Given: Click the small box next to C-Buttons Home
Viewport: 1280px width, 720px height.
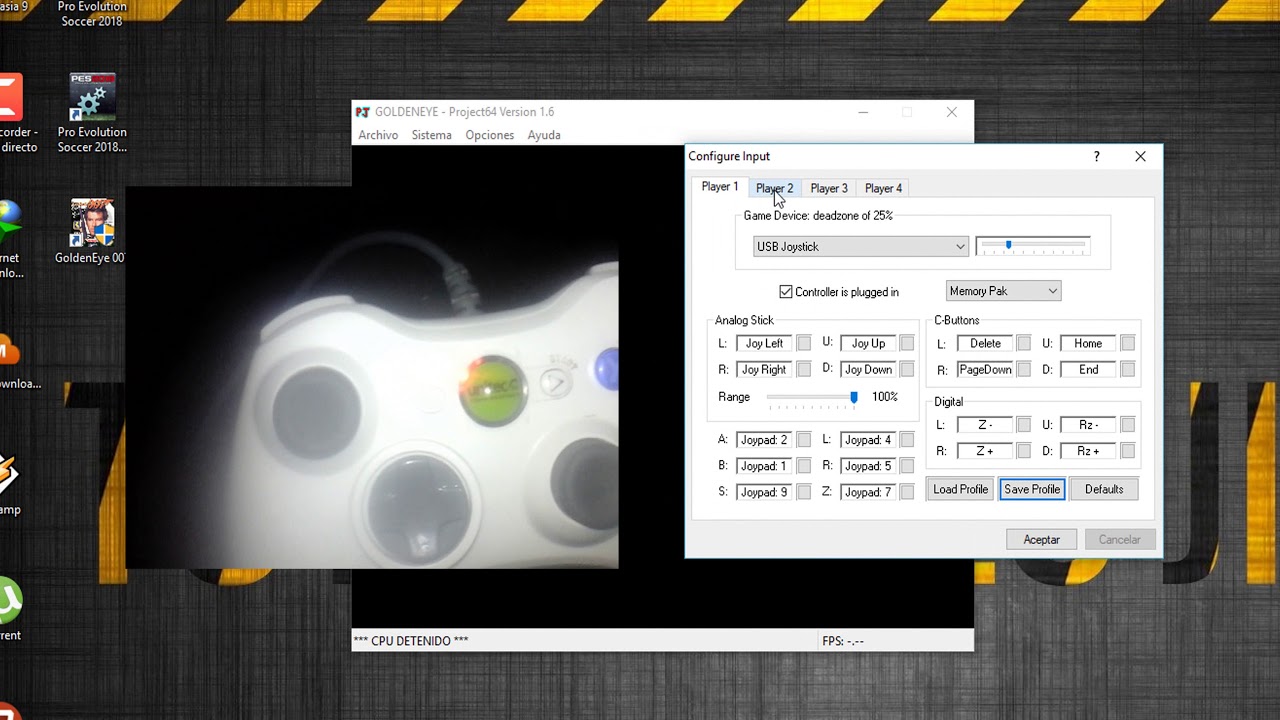Looking at the screenshot, I should click(x=1128, y=343).
